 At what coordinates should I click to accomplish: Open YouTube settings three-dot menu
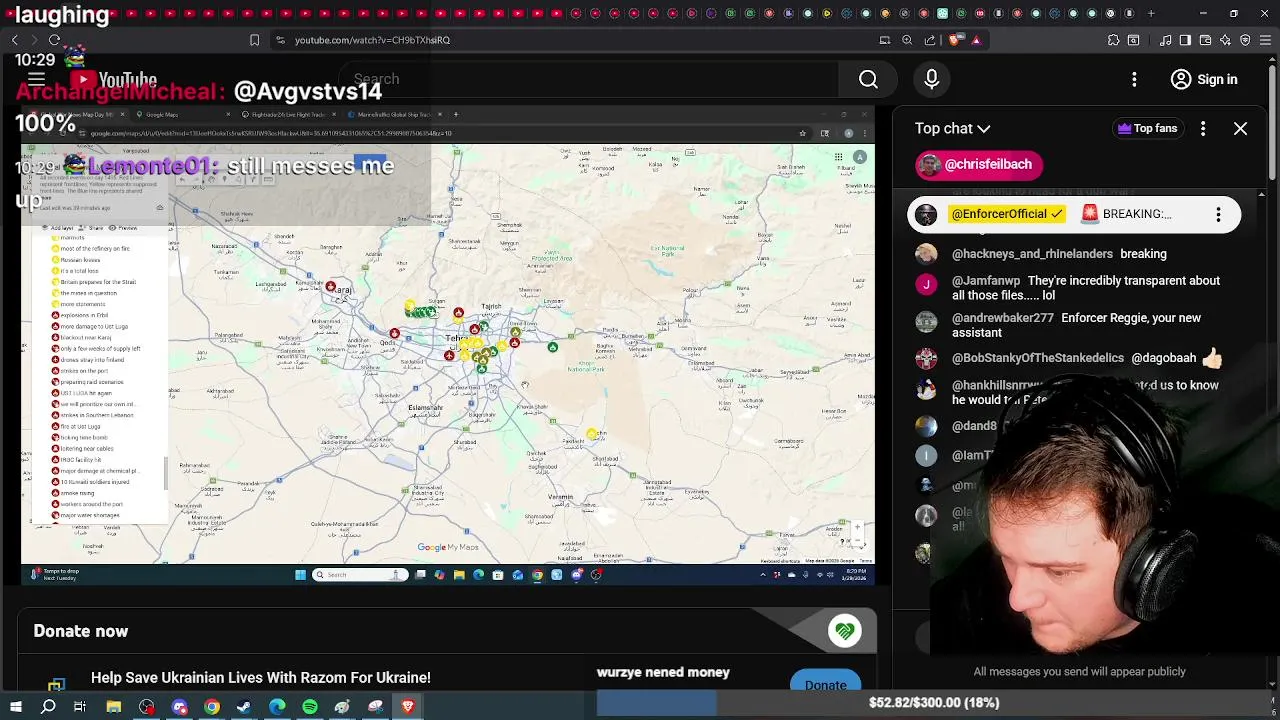1134,79
